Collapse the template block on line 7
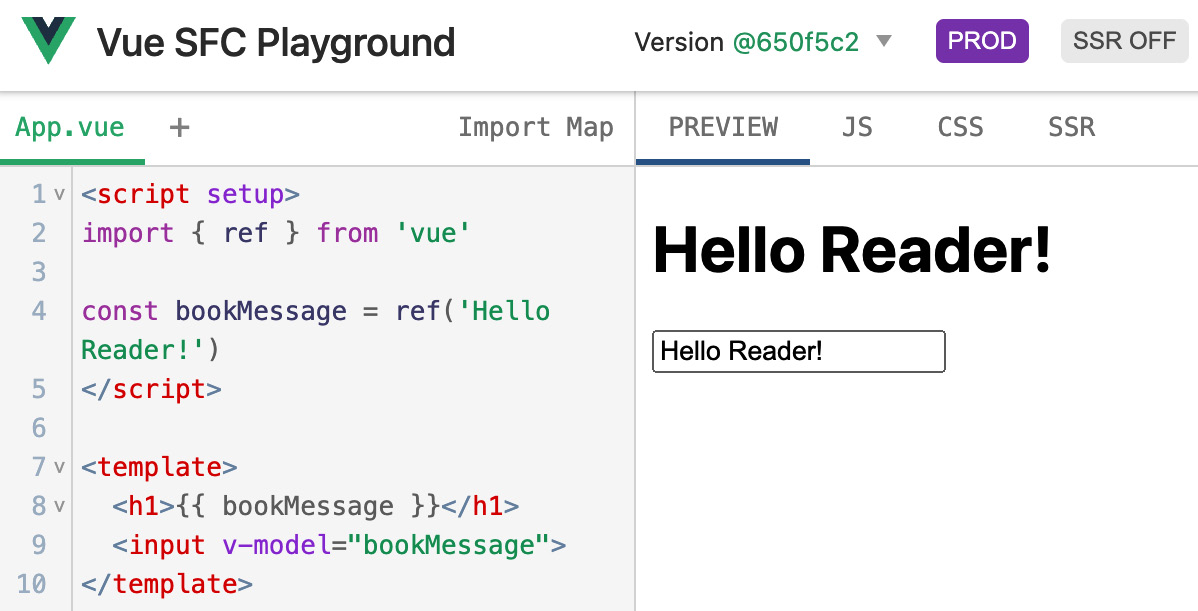Image resolution: width=1198 pixels, height=611 pixels. tap(60, 467)
